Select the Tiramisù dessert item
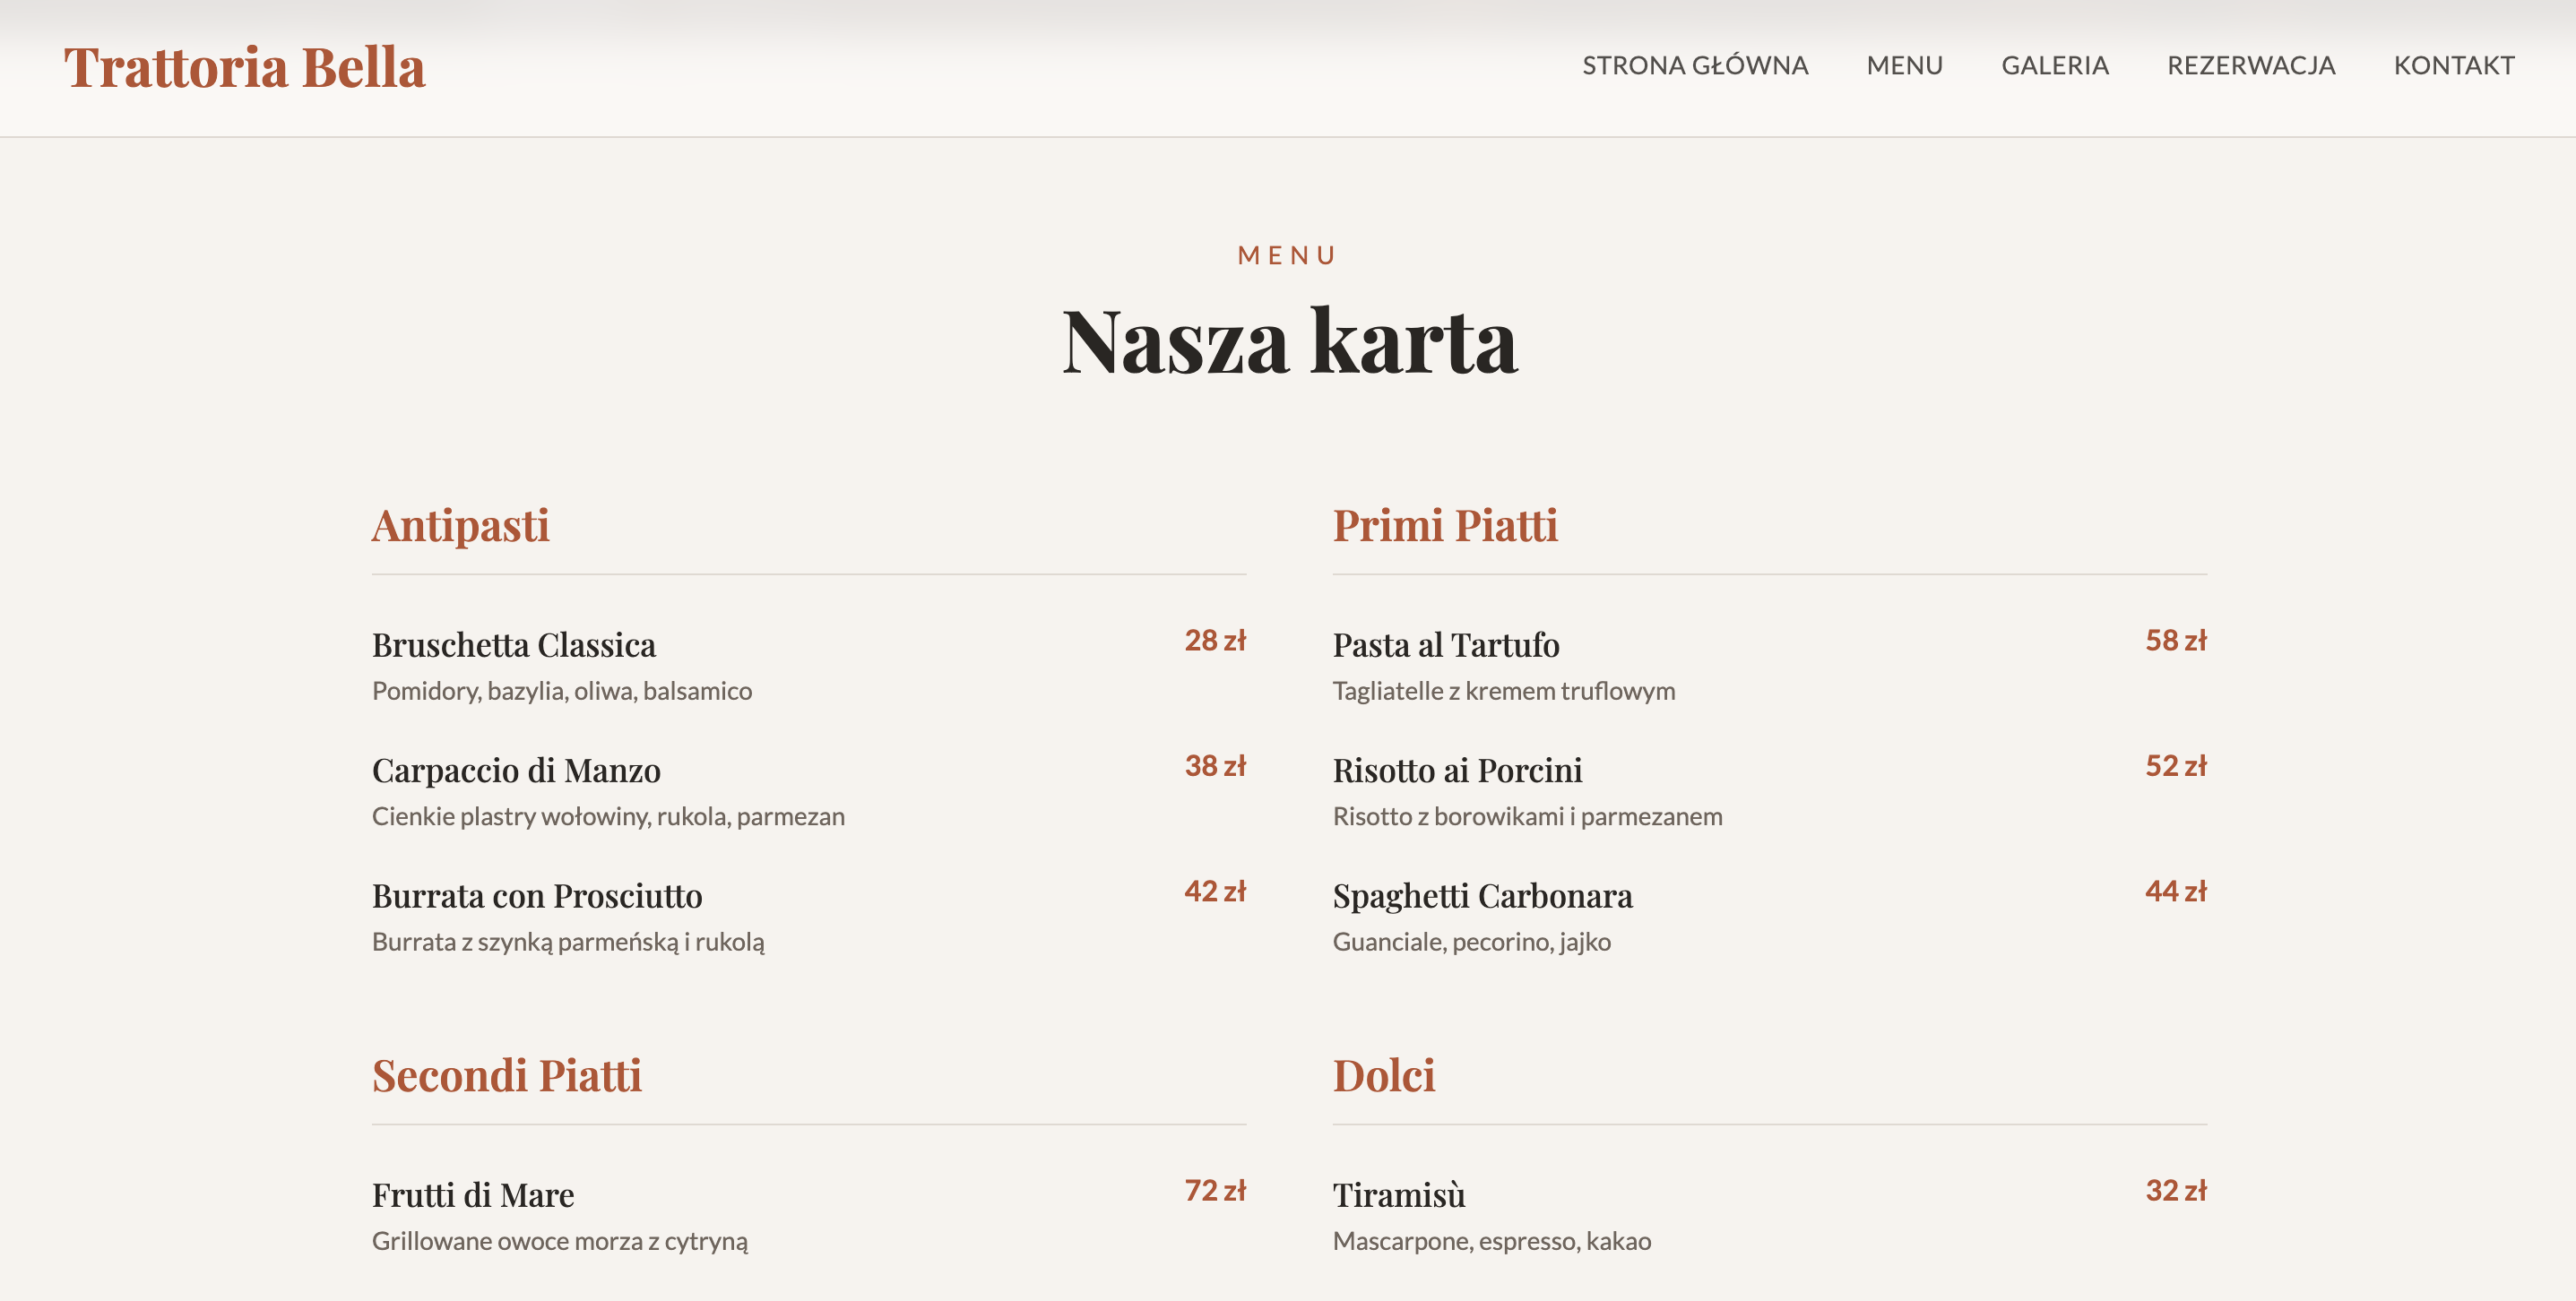Screen dimensions: 2576x1301 (1398, 1195)
